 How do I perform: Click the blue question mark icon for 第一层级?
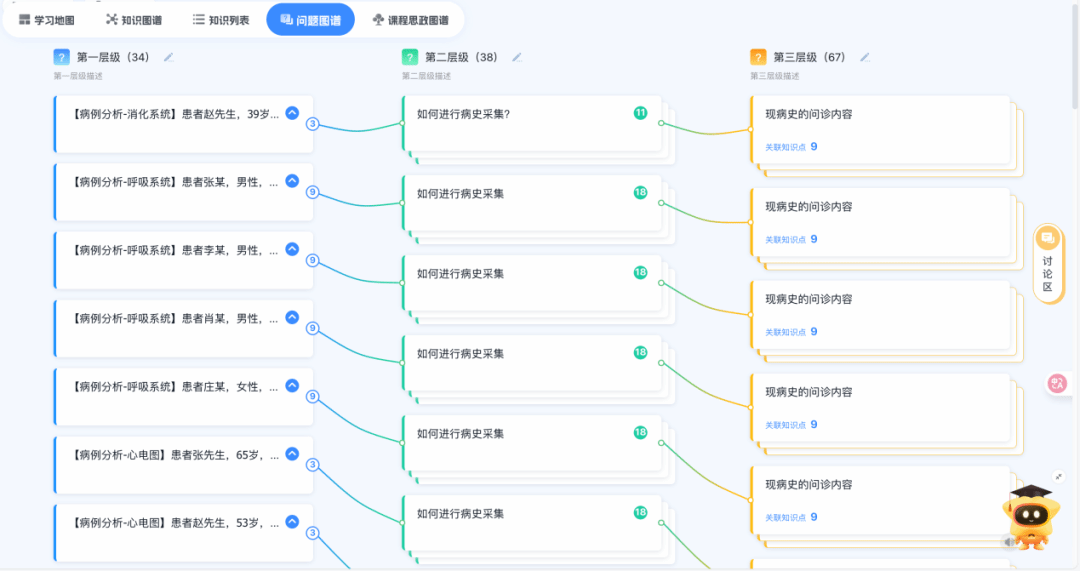tap(62, 58)
